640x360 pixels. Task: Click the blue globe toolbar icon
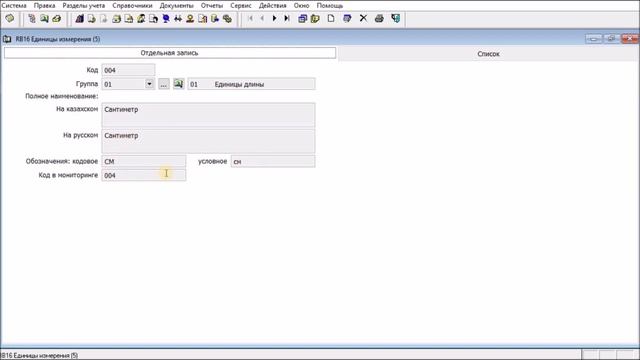166,19
